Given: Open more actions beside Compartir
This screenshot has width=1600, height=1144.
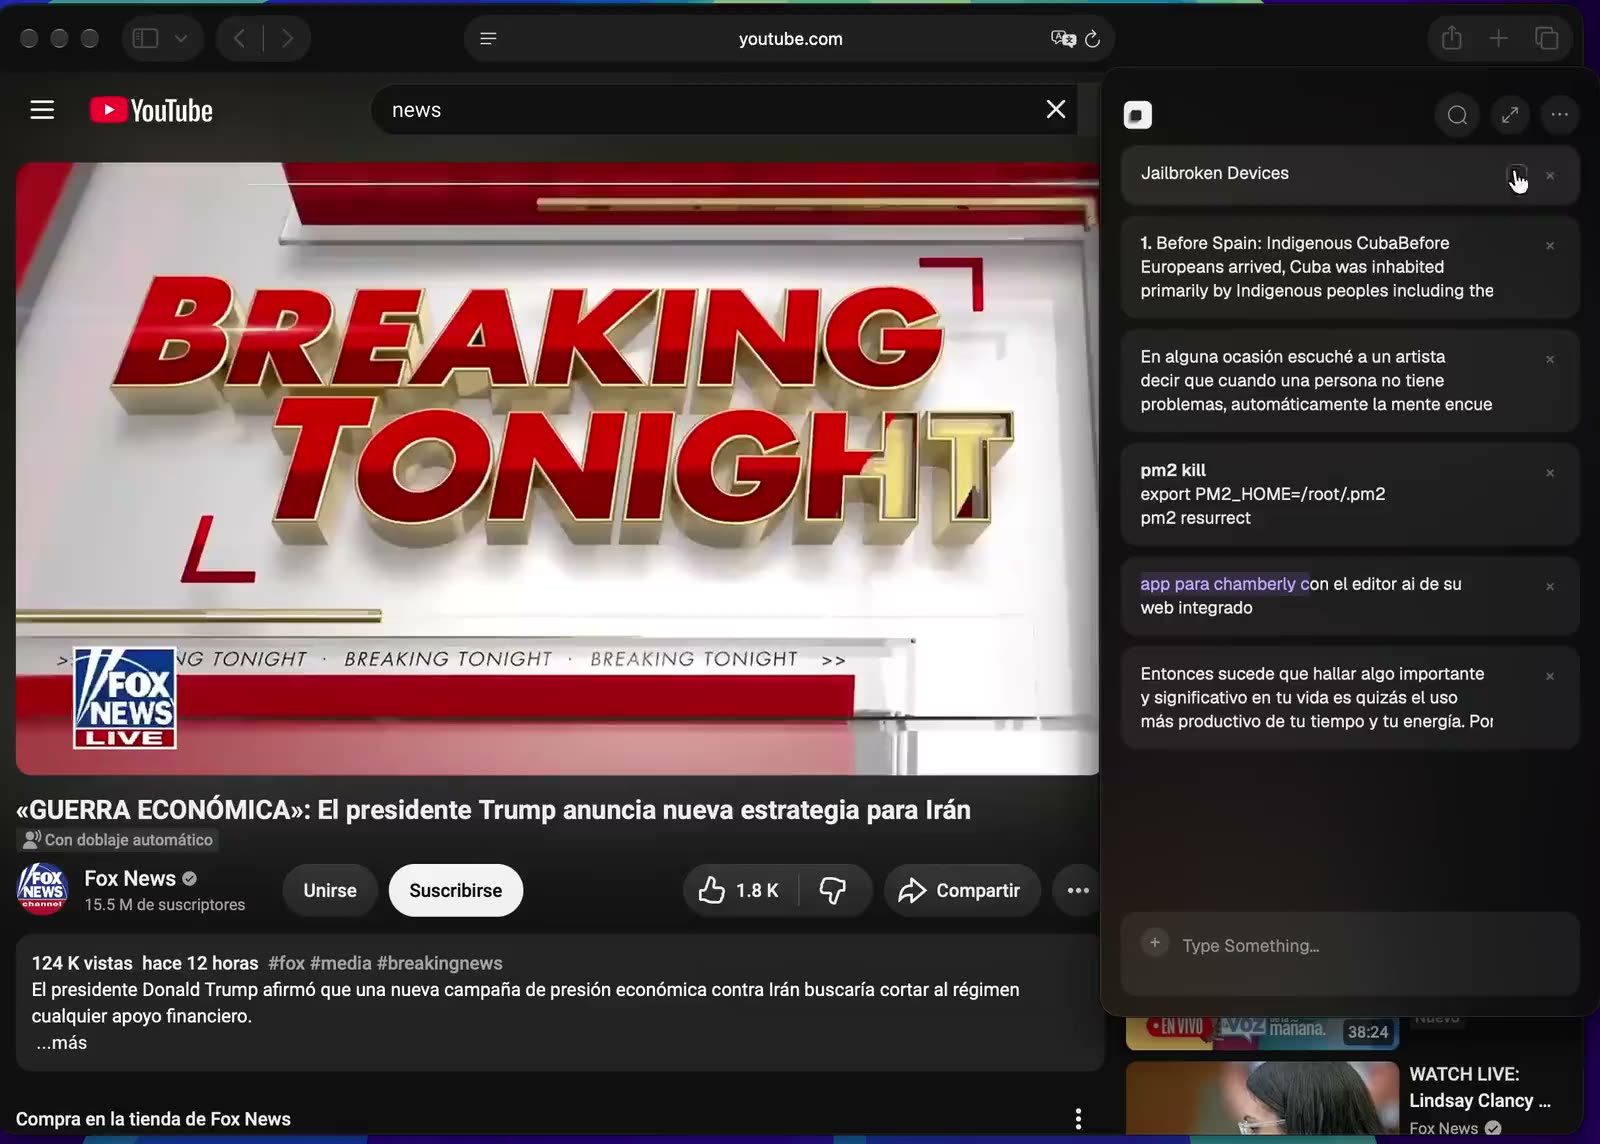Looking at the screenshot, I should [x=1078, y=890].
